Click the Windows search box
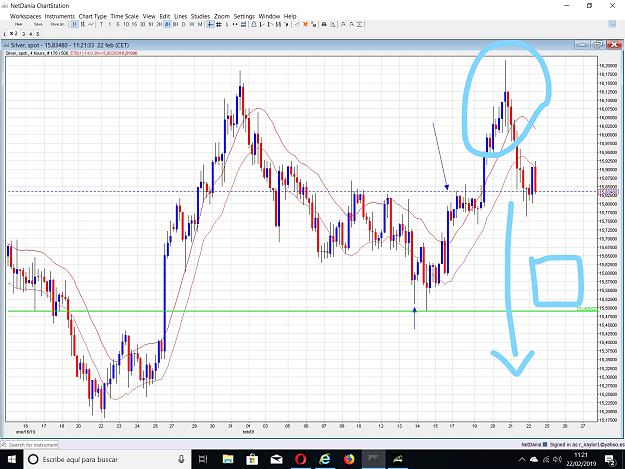This screenshot has height=469, width=625. point(108,459)
